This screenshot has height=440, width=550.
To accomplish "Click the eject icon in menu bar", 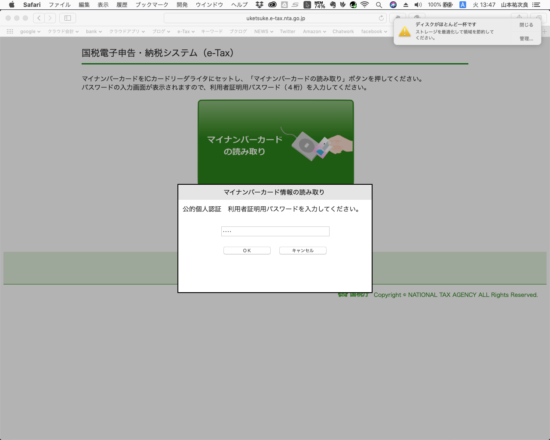I will tap(405, 5).
